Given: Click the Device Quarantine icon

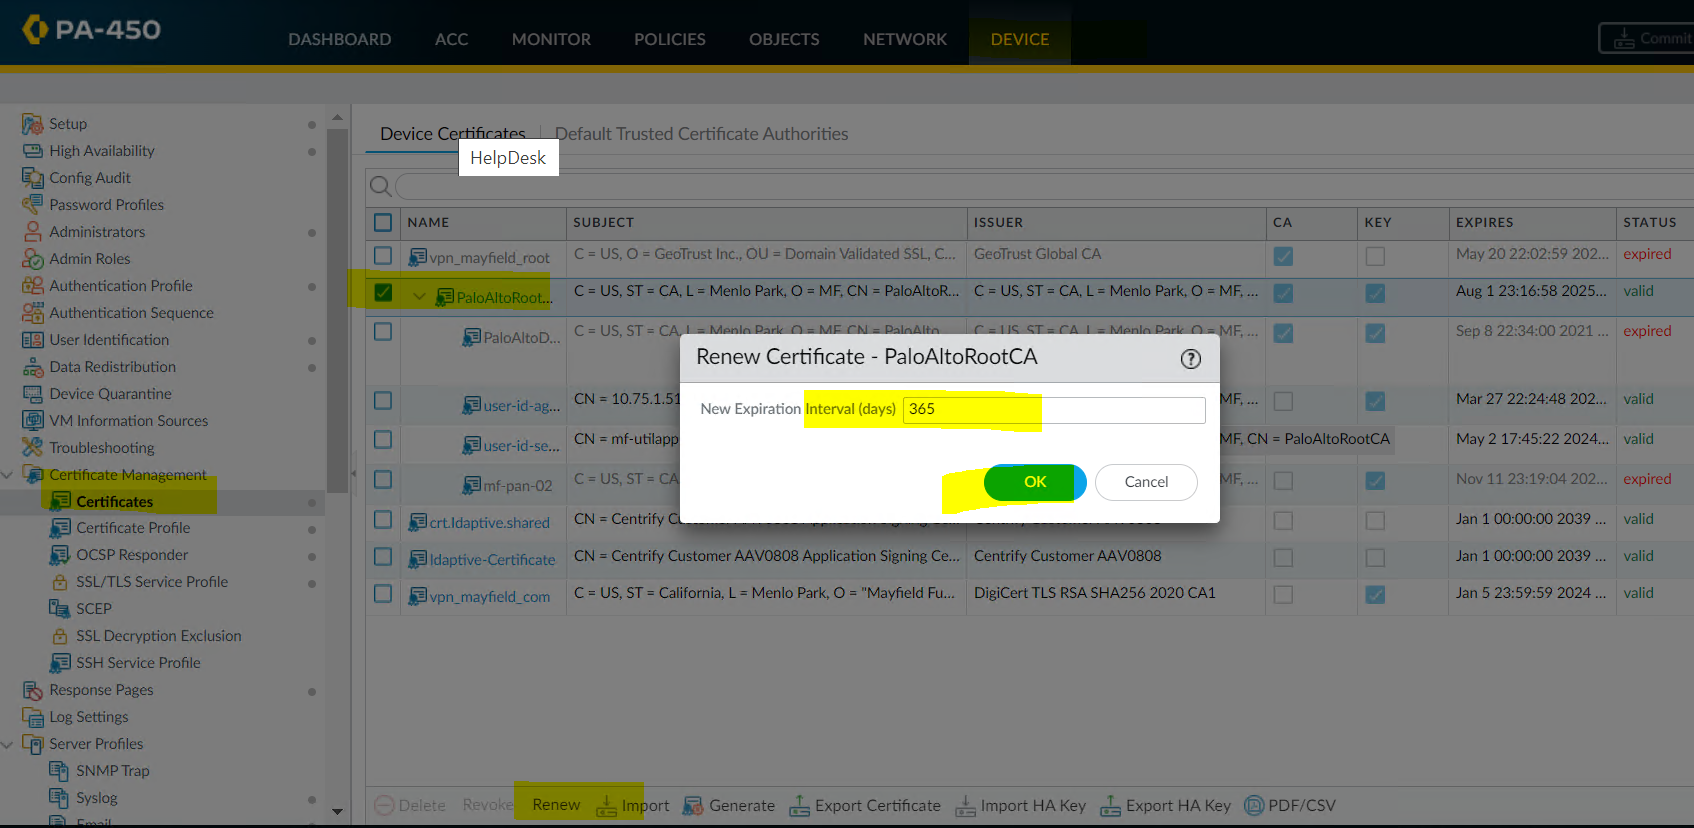Looking at the screenshot, I should click(32, 394).
